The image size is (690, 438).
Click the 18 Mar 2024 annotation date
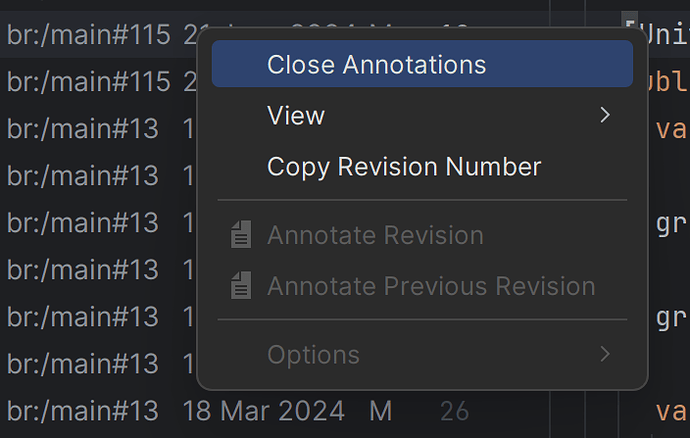[264, 411]
